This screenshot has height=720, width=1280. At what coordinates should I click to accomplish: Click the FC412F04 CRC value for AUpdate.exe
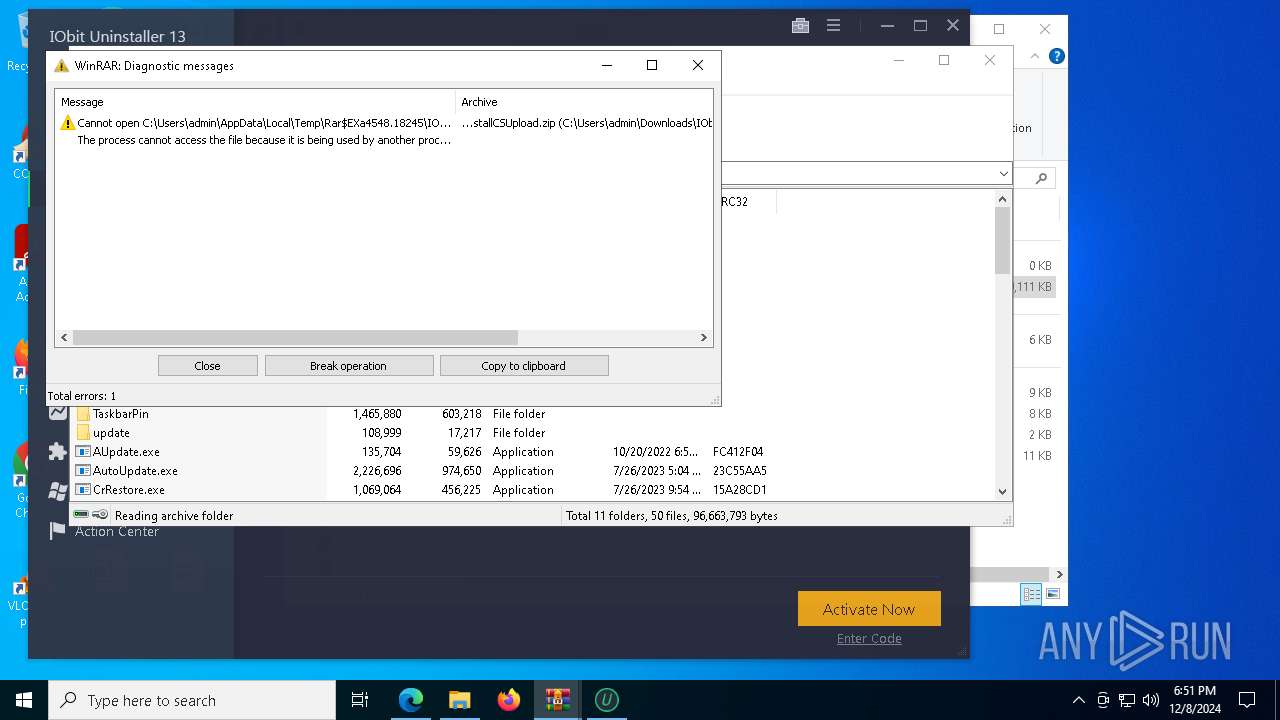click(x=738, y=452)
